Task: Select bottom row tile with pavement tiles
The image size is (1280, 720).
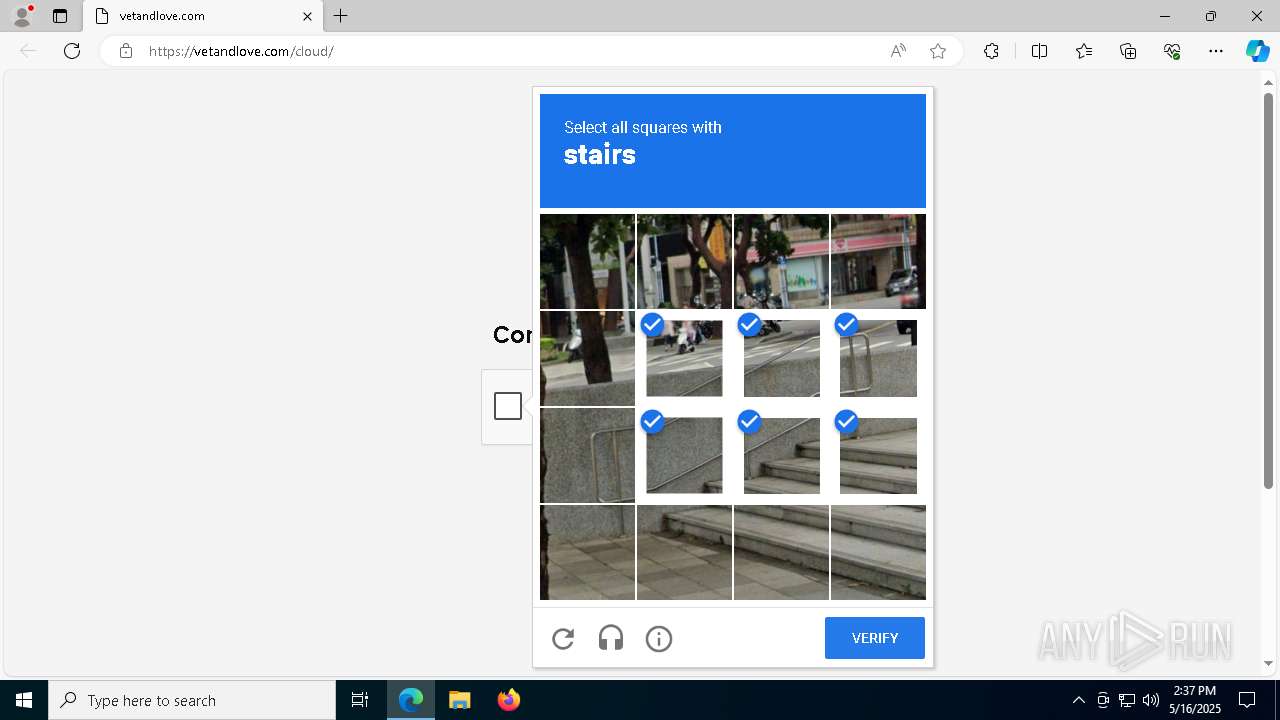Action: point(587,552)
